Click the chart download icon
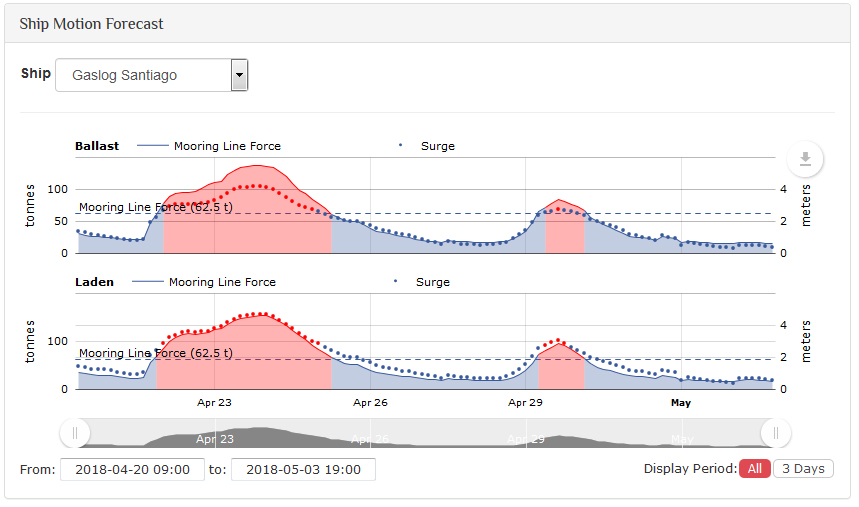 (805, 159)
